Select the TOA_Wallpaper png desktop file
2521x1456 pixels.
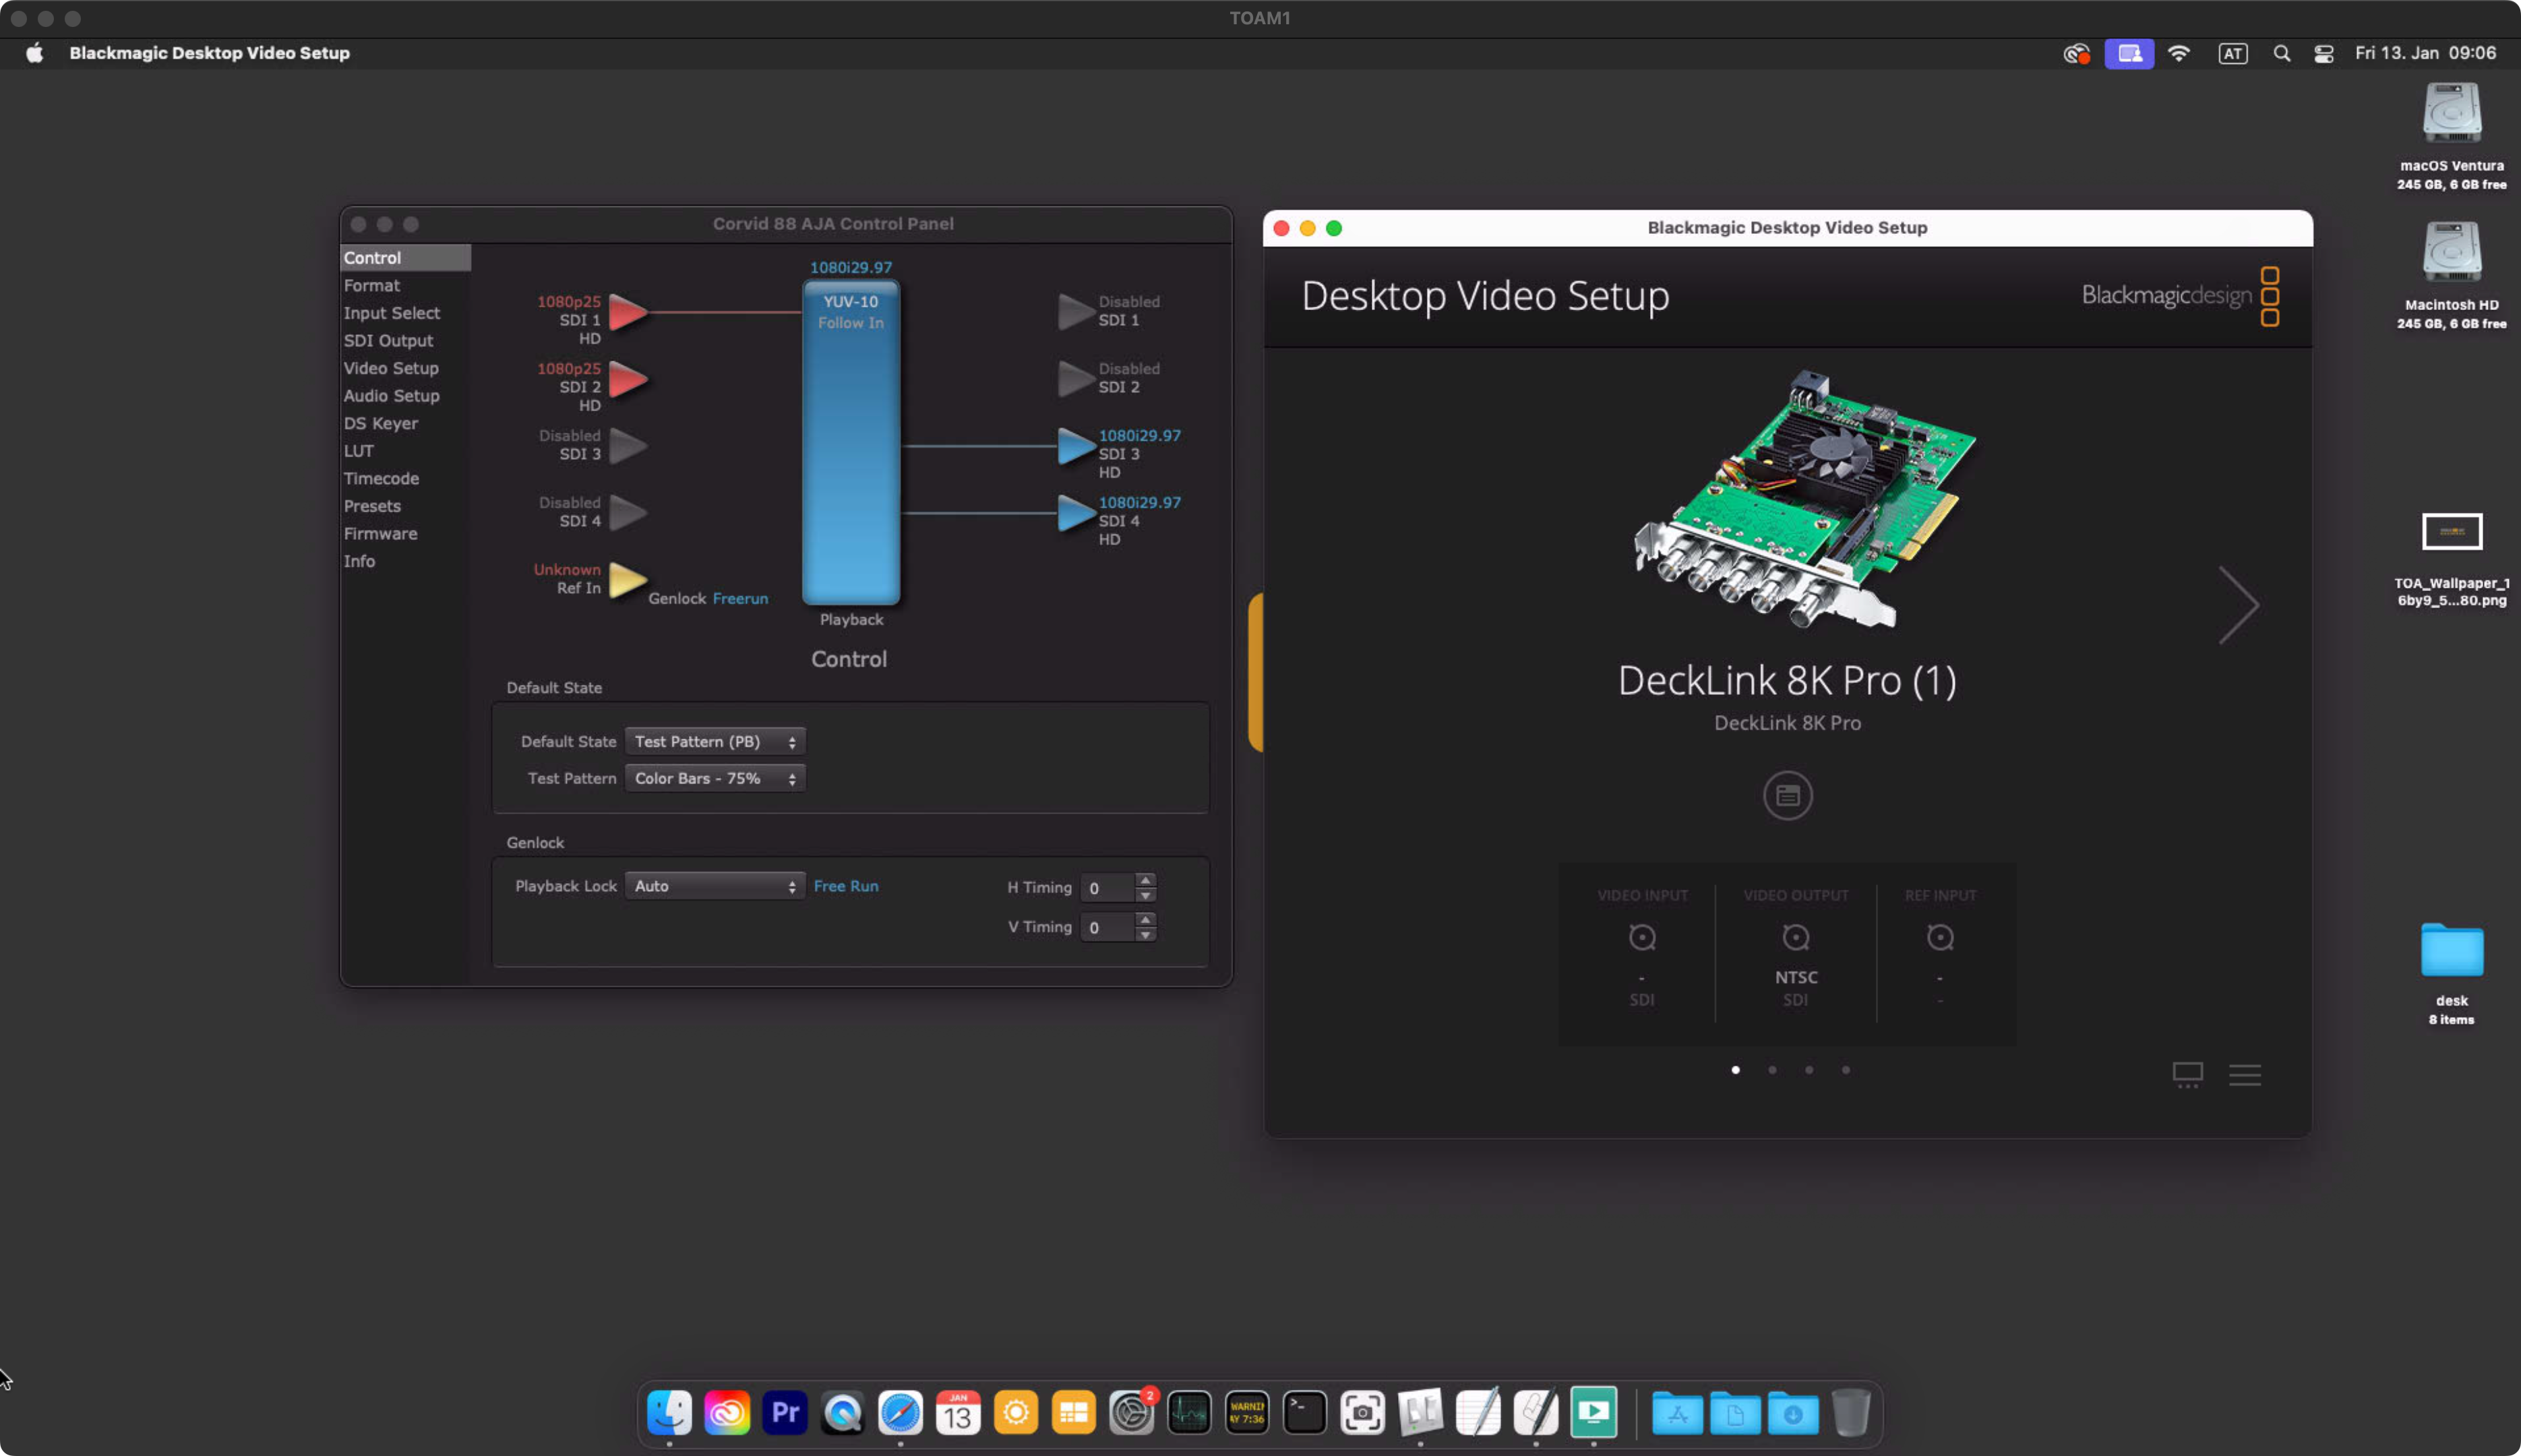click(x=2452, y=559)
